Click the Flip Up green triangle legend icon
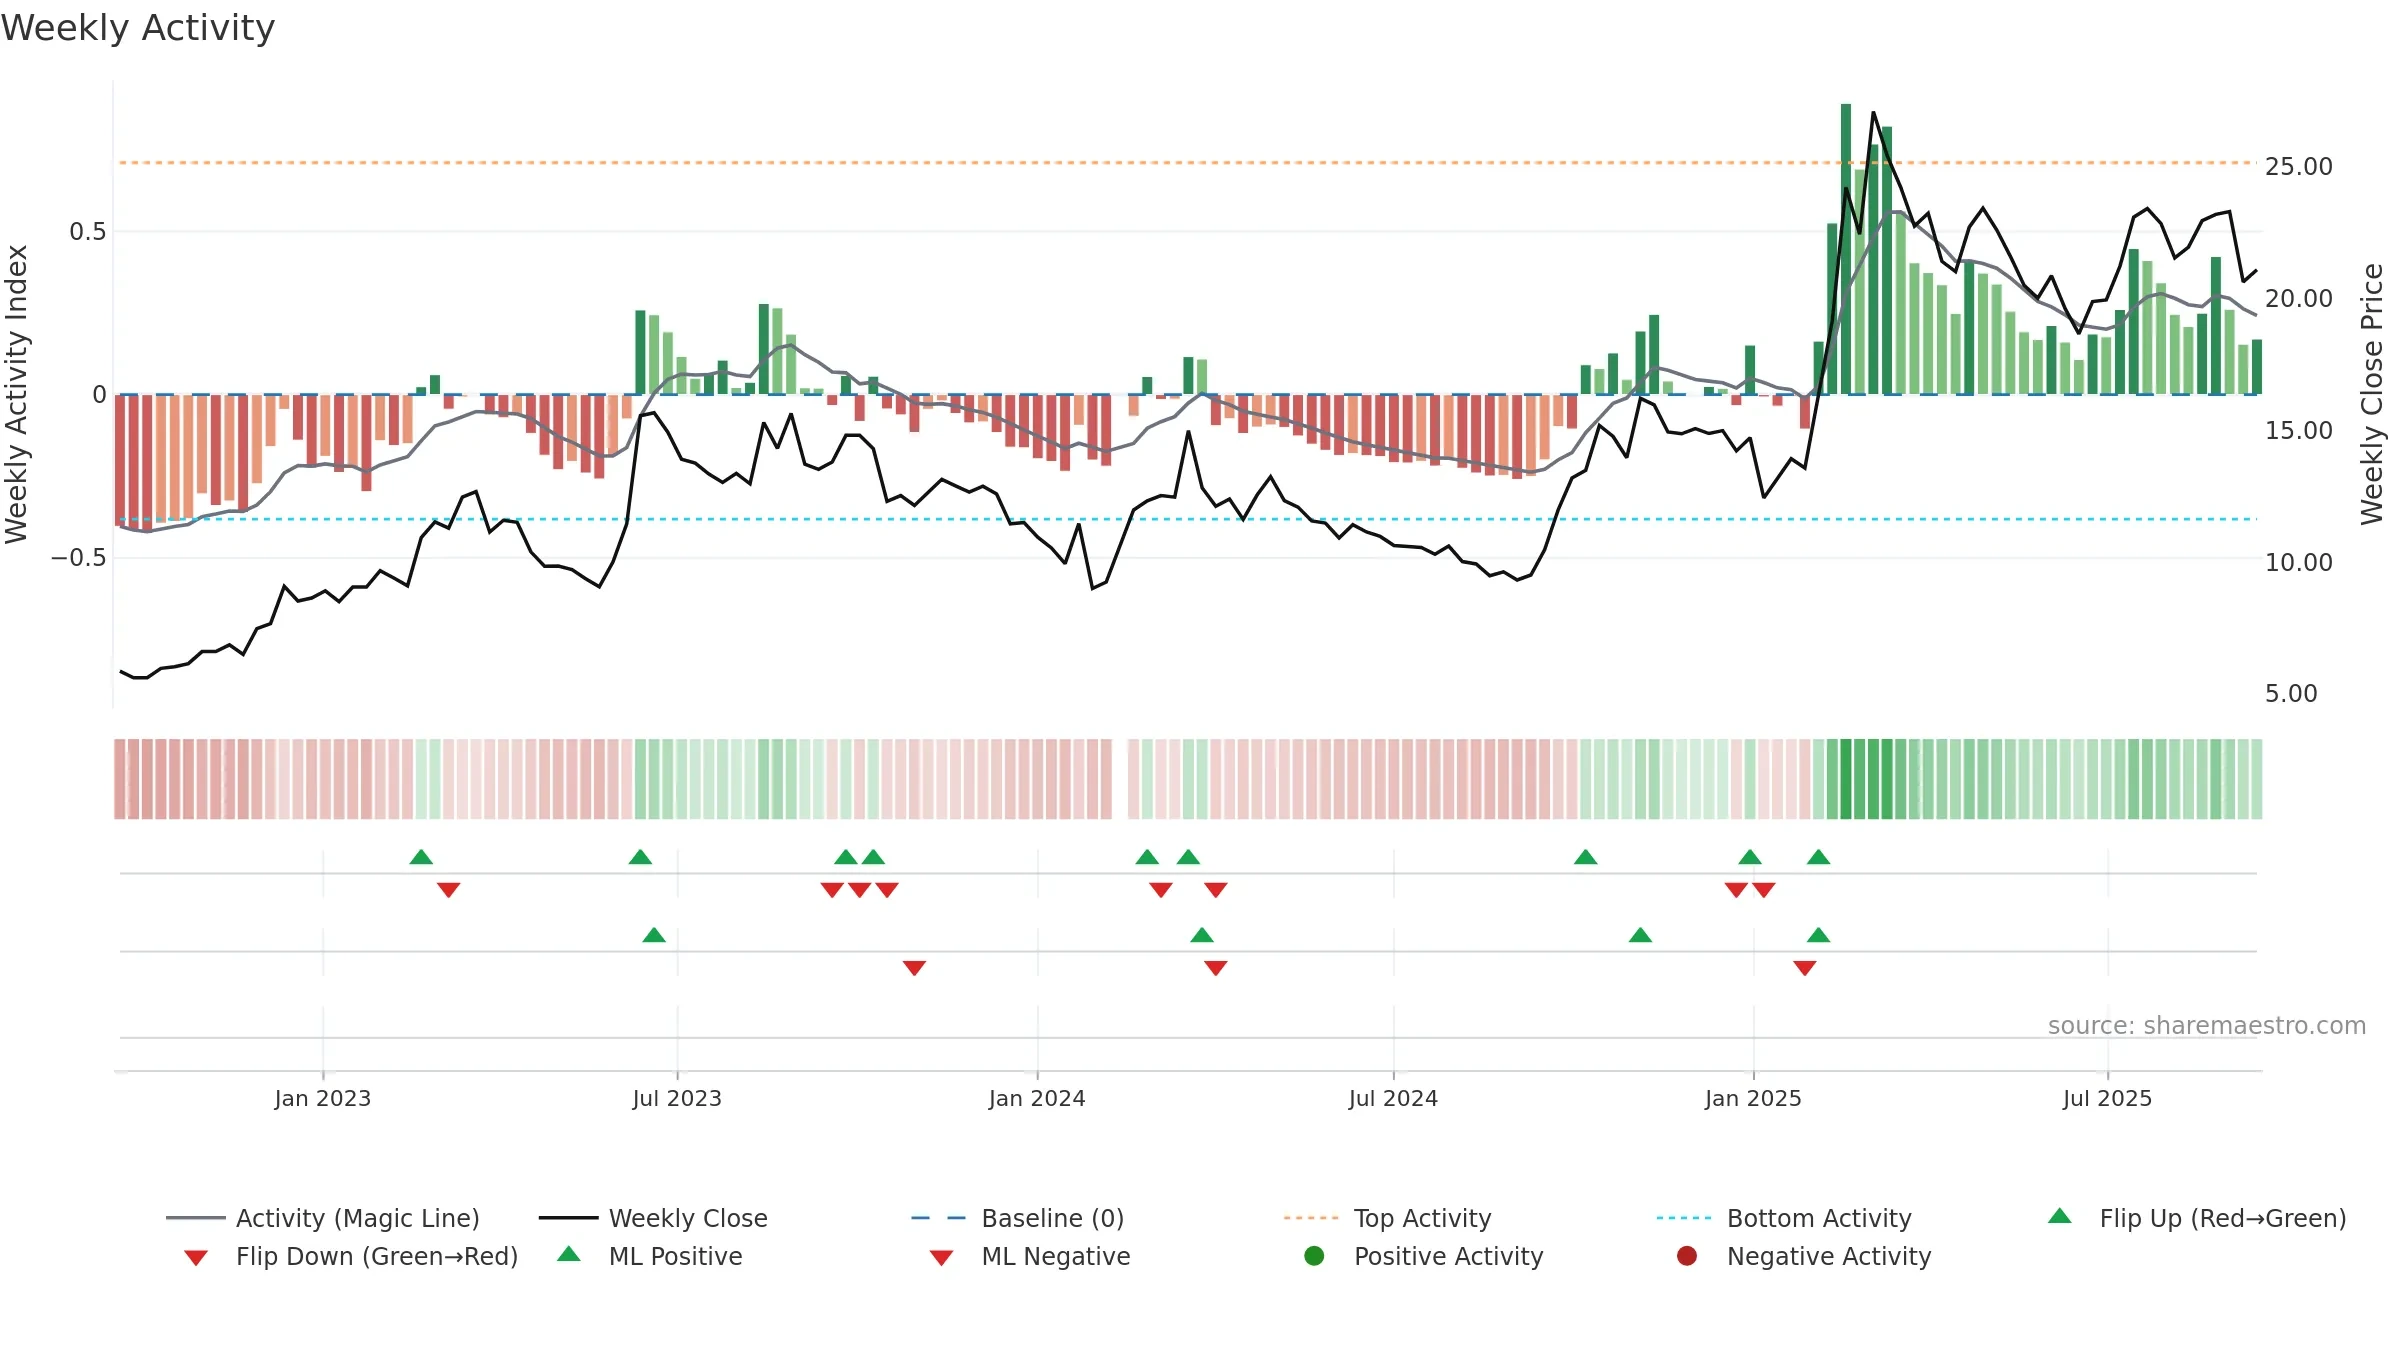The height and width of the screenshot is (1350, 2400). [x=2060, y=1216]
